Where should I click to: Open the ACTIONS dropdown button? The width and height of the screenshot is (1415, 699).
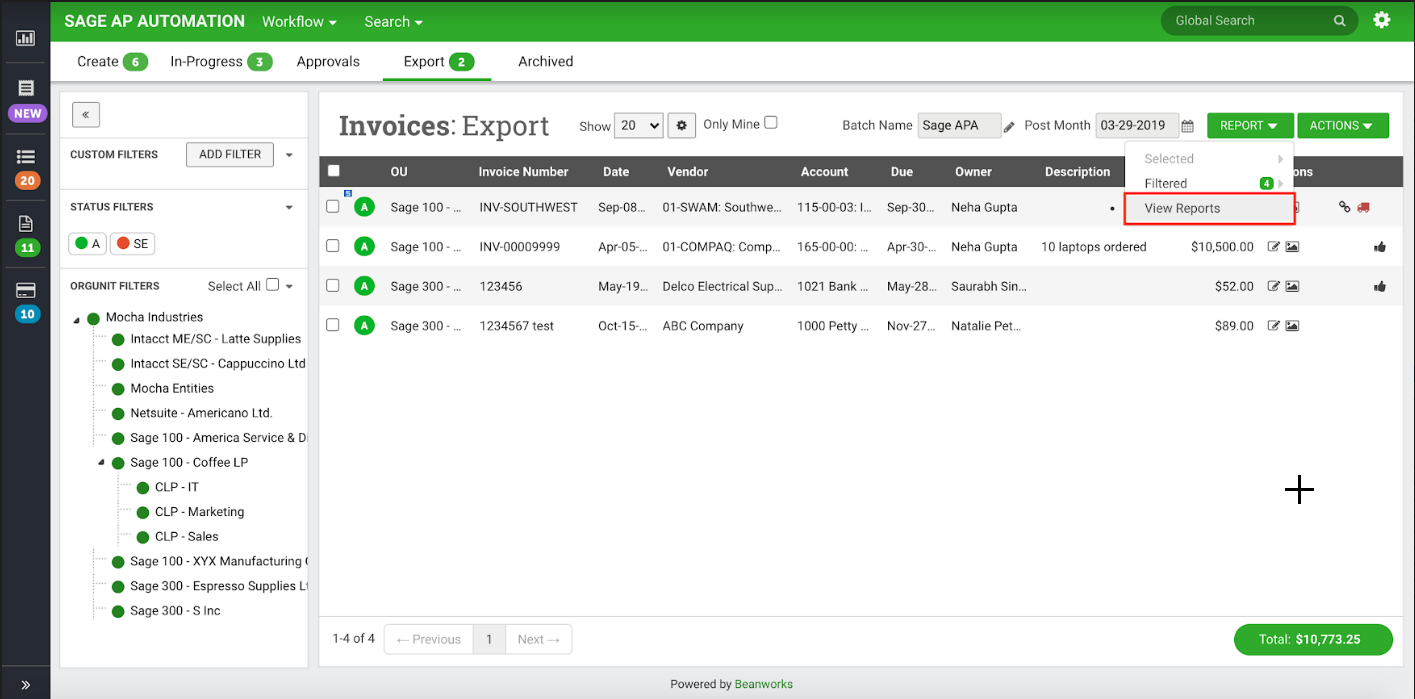click(1342, 126)
